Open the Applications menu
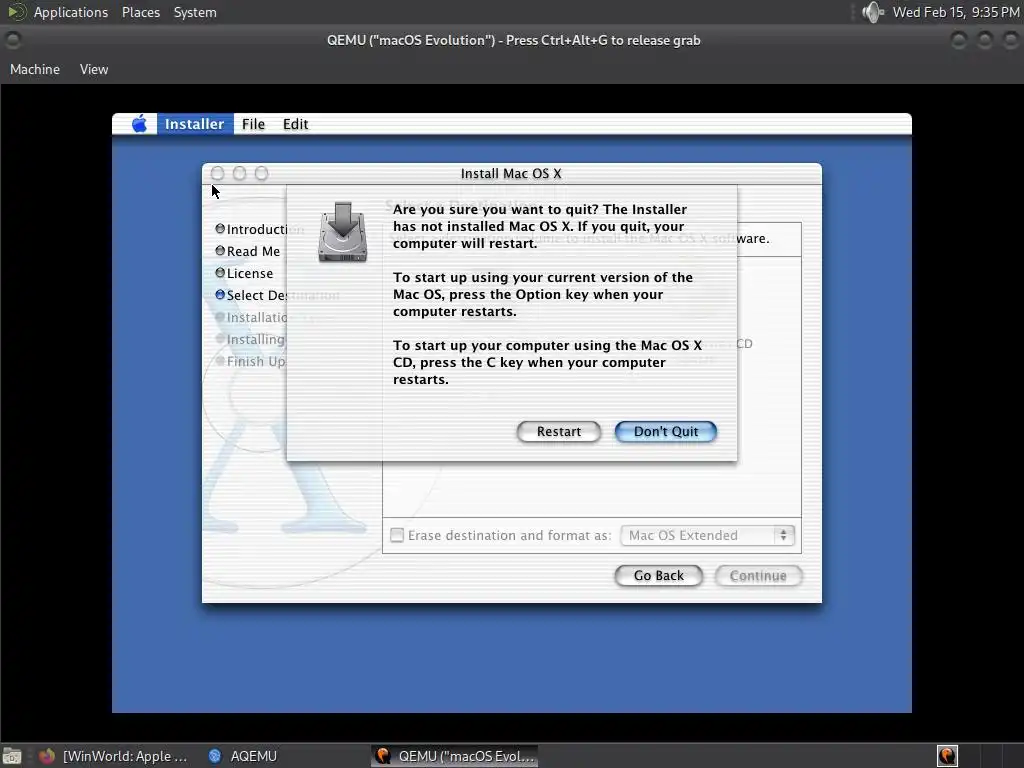The width and height of the screenshot is (1024, 768). pyautogui.click(x=71, y=12)
